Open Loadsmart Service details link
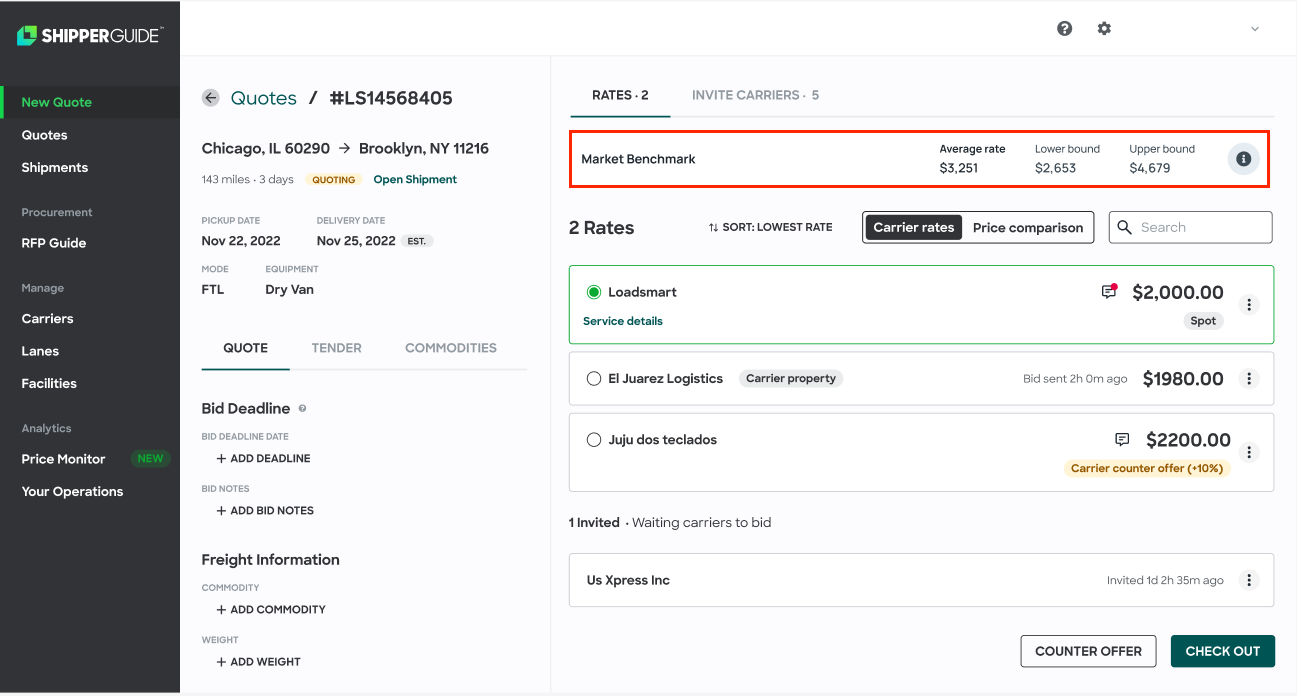1297x696 pixels. [x=623, y=321]
